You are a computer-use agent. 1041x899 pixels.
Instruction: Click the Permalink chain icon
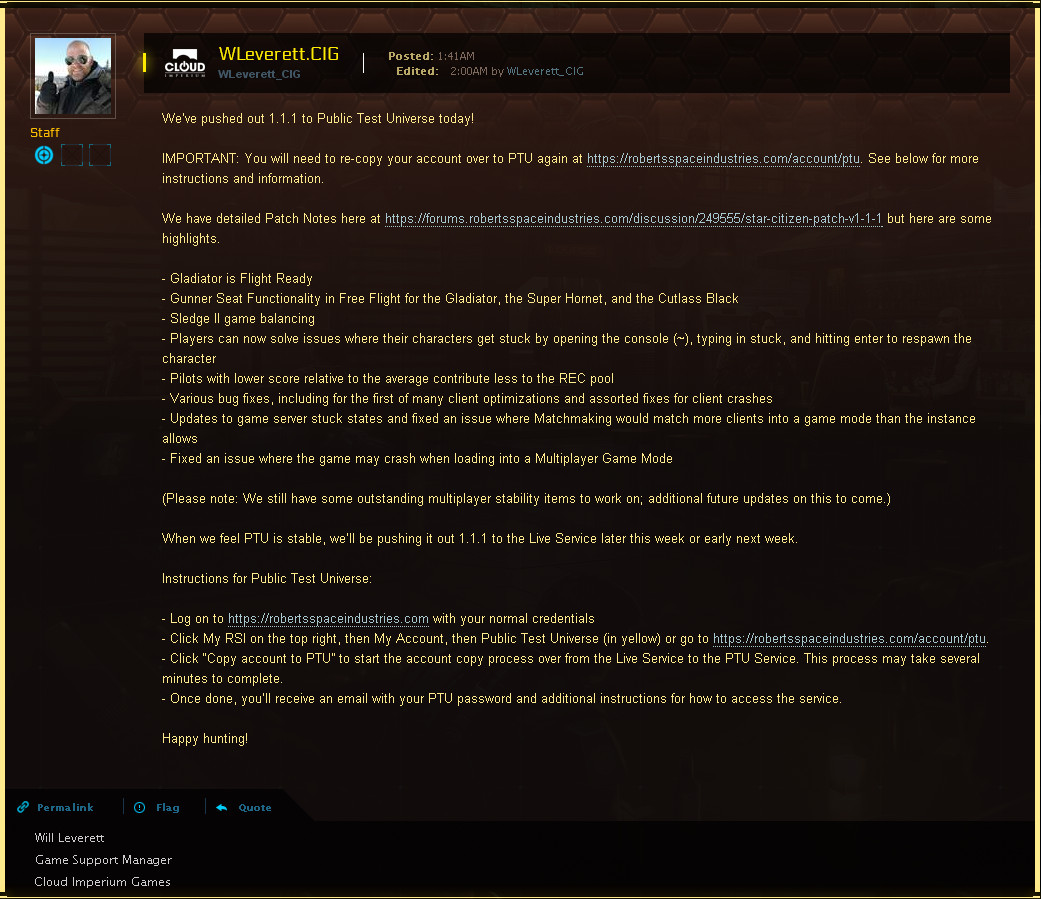[x=23, y=807]
